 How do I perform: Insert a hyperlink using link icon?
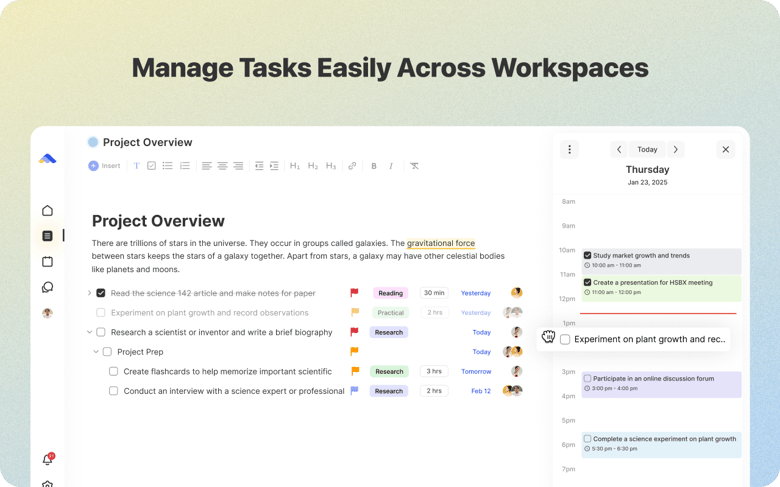point(352,166)
